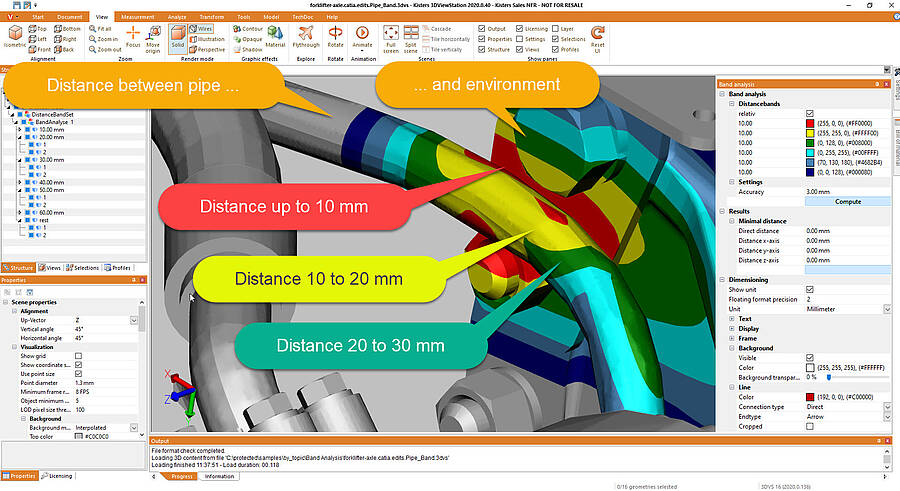The width and height of the screenshot is (900, 491).
Task: Click Fit all in the Zoom group
Action: click(100, 29)
